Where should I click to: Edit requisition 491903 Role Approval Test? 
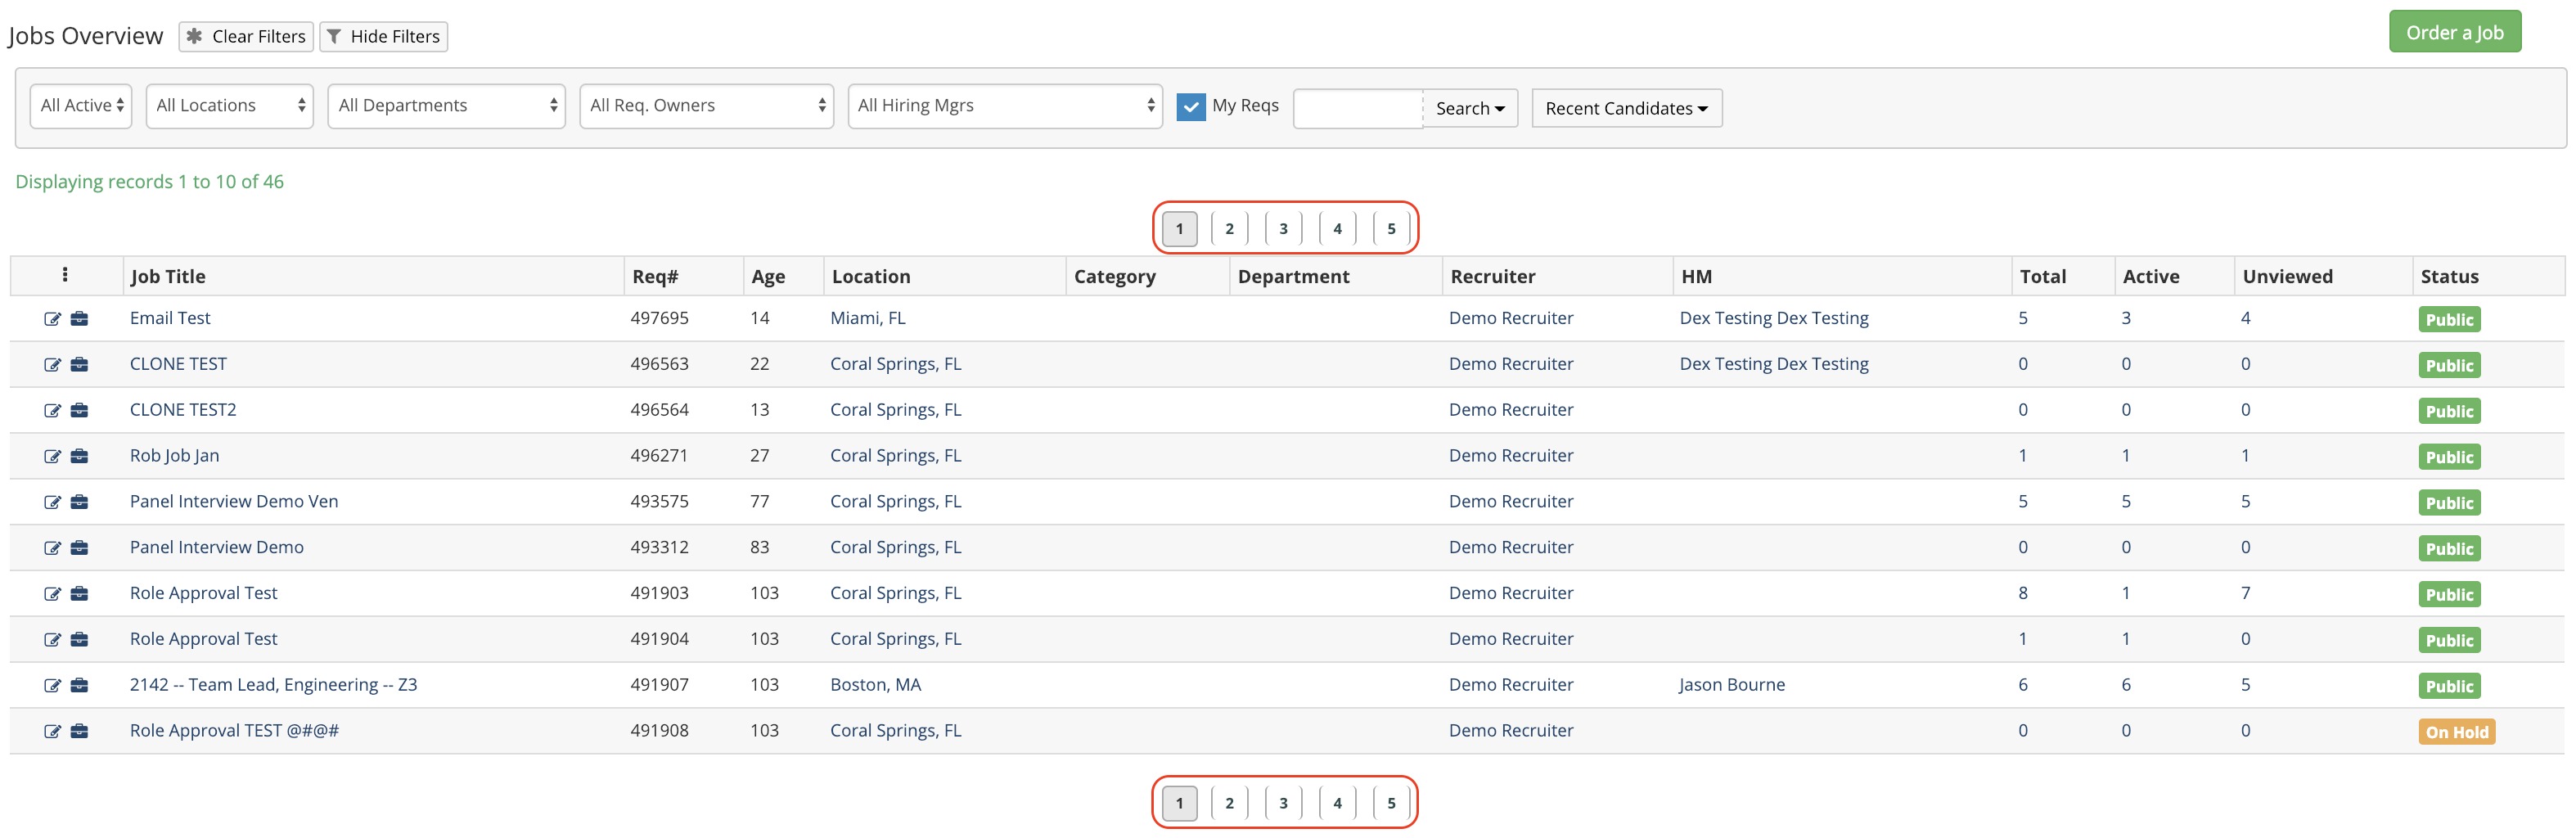[x=52, y=595]
